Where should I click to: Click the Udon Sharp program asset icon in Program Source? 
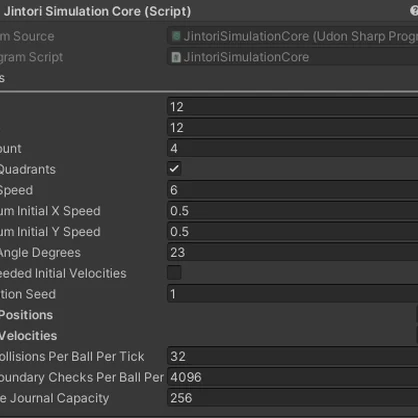[x=176, y=36]
